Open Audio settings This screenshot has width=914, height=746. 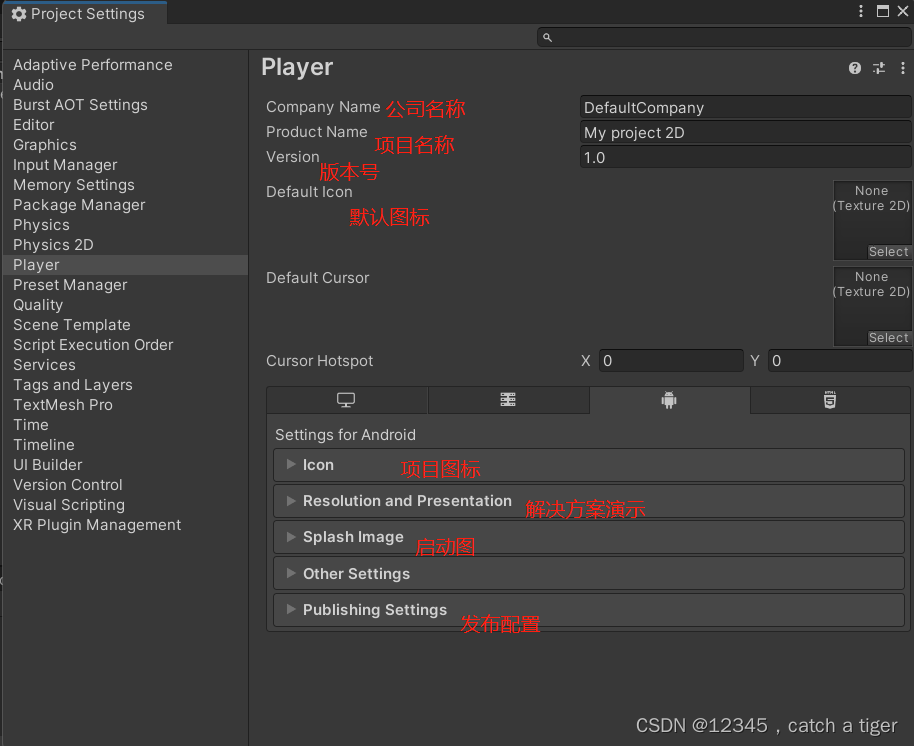click(33, 85)
